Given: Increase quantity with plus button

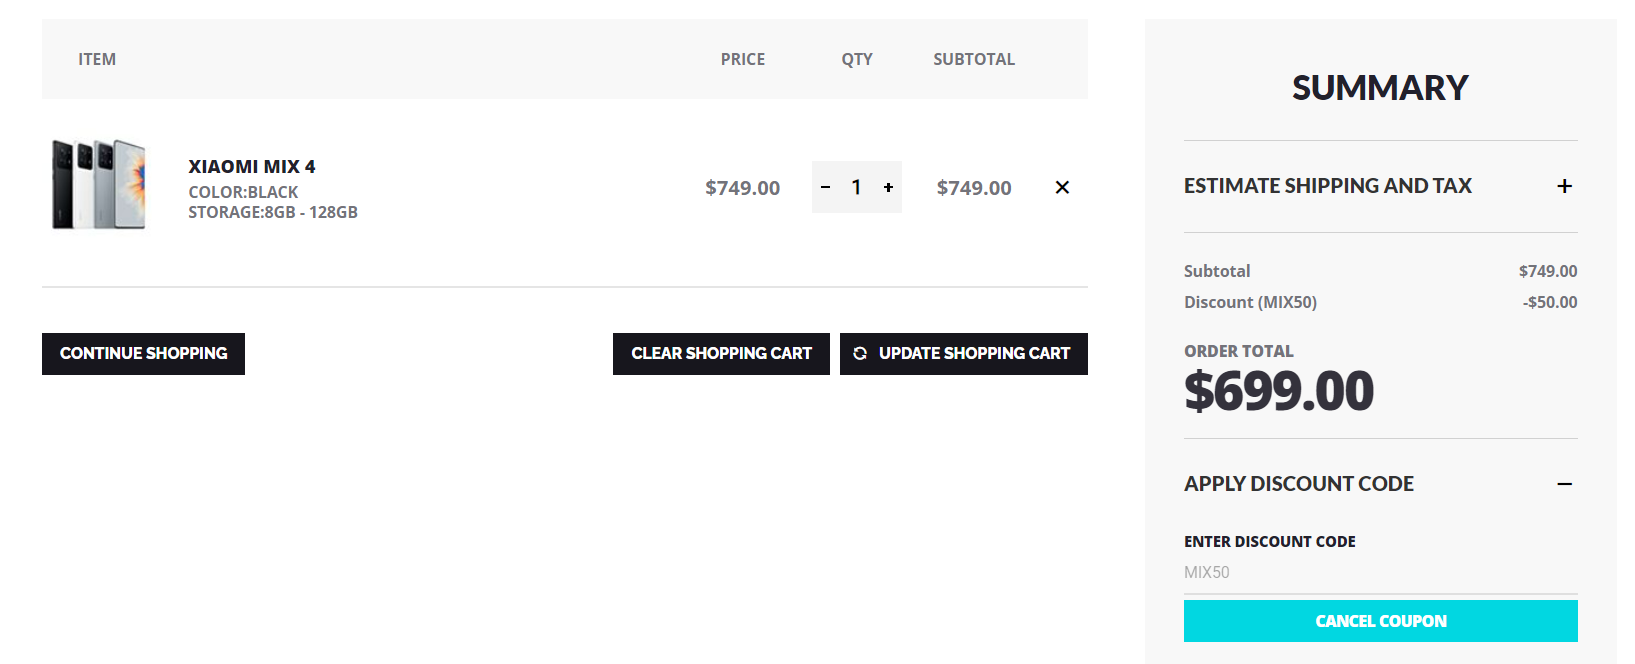Looking at the screenshot, I should click(888, 187).
